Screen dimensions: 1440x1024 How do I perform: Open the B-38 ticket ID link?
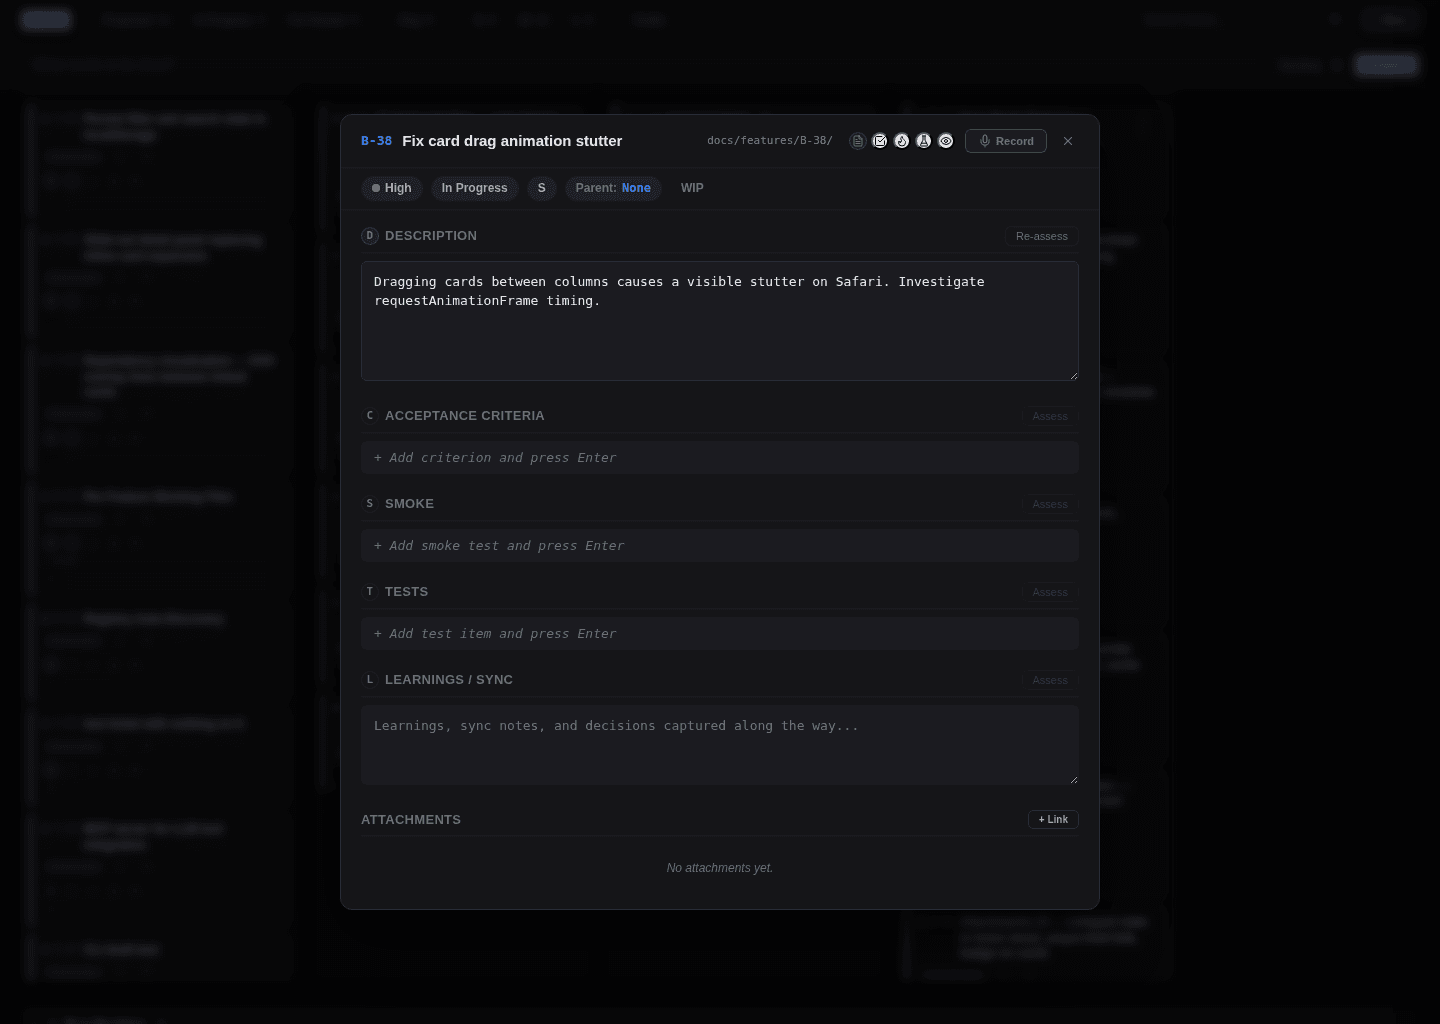pos(376,141)
